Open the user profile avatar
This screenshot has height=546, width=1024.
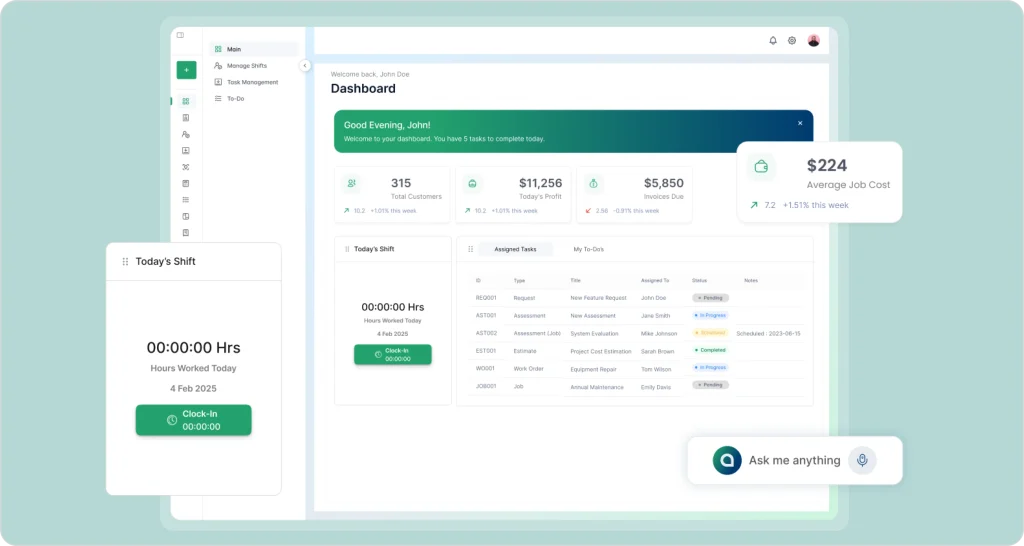tap(813, 40)
